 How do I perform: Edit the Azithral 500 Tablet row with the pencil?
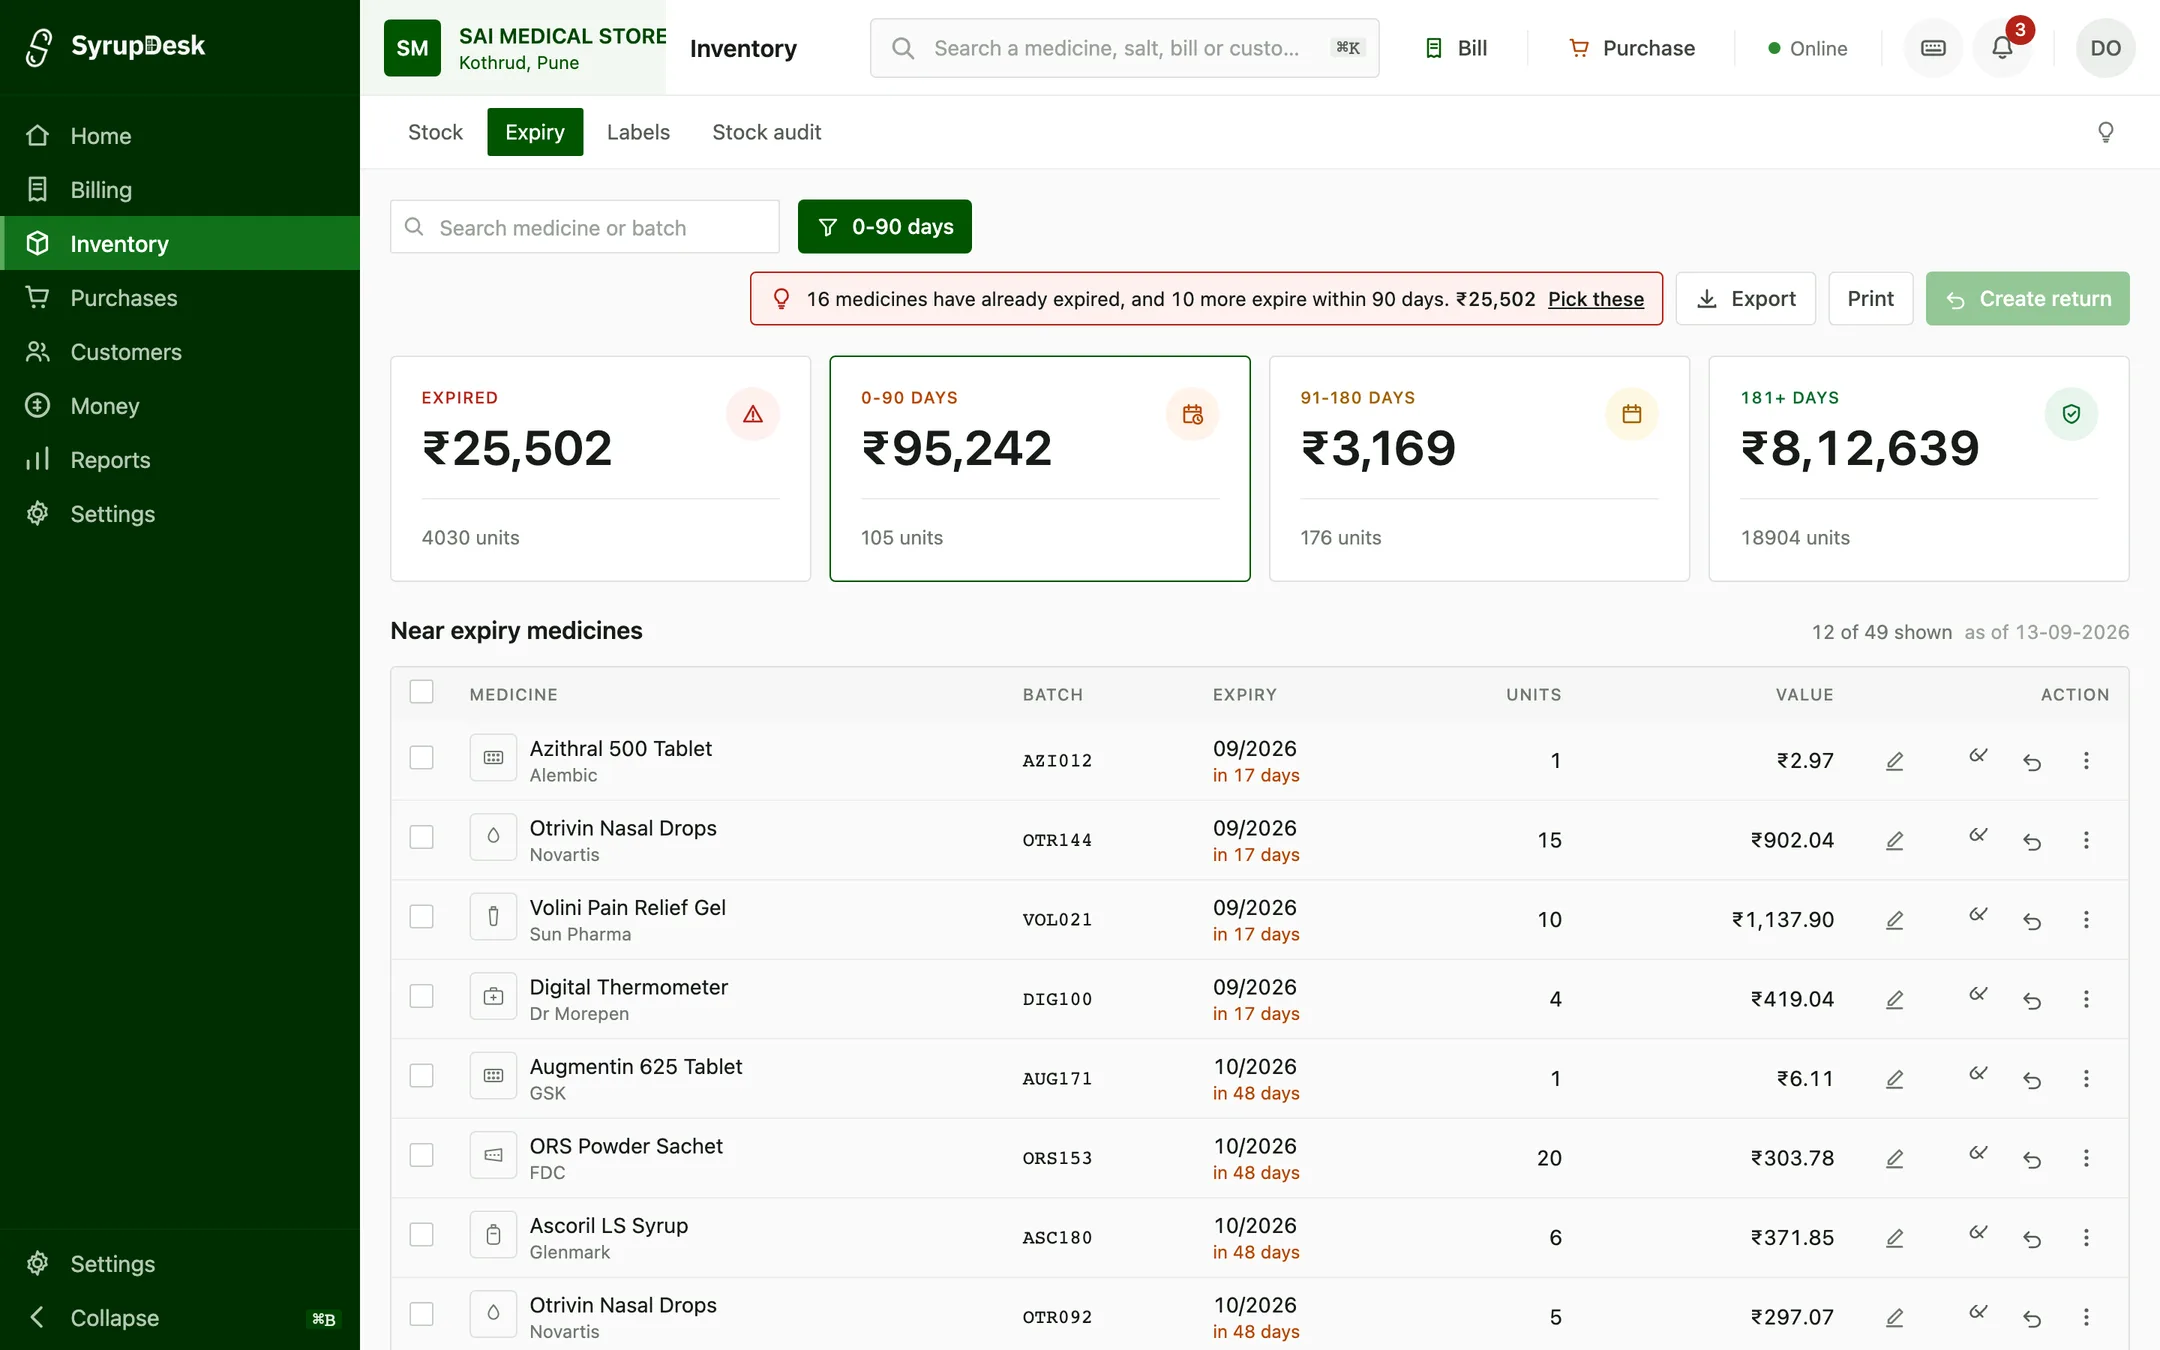pyautogui.click(x=1894, y=761)
